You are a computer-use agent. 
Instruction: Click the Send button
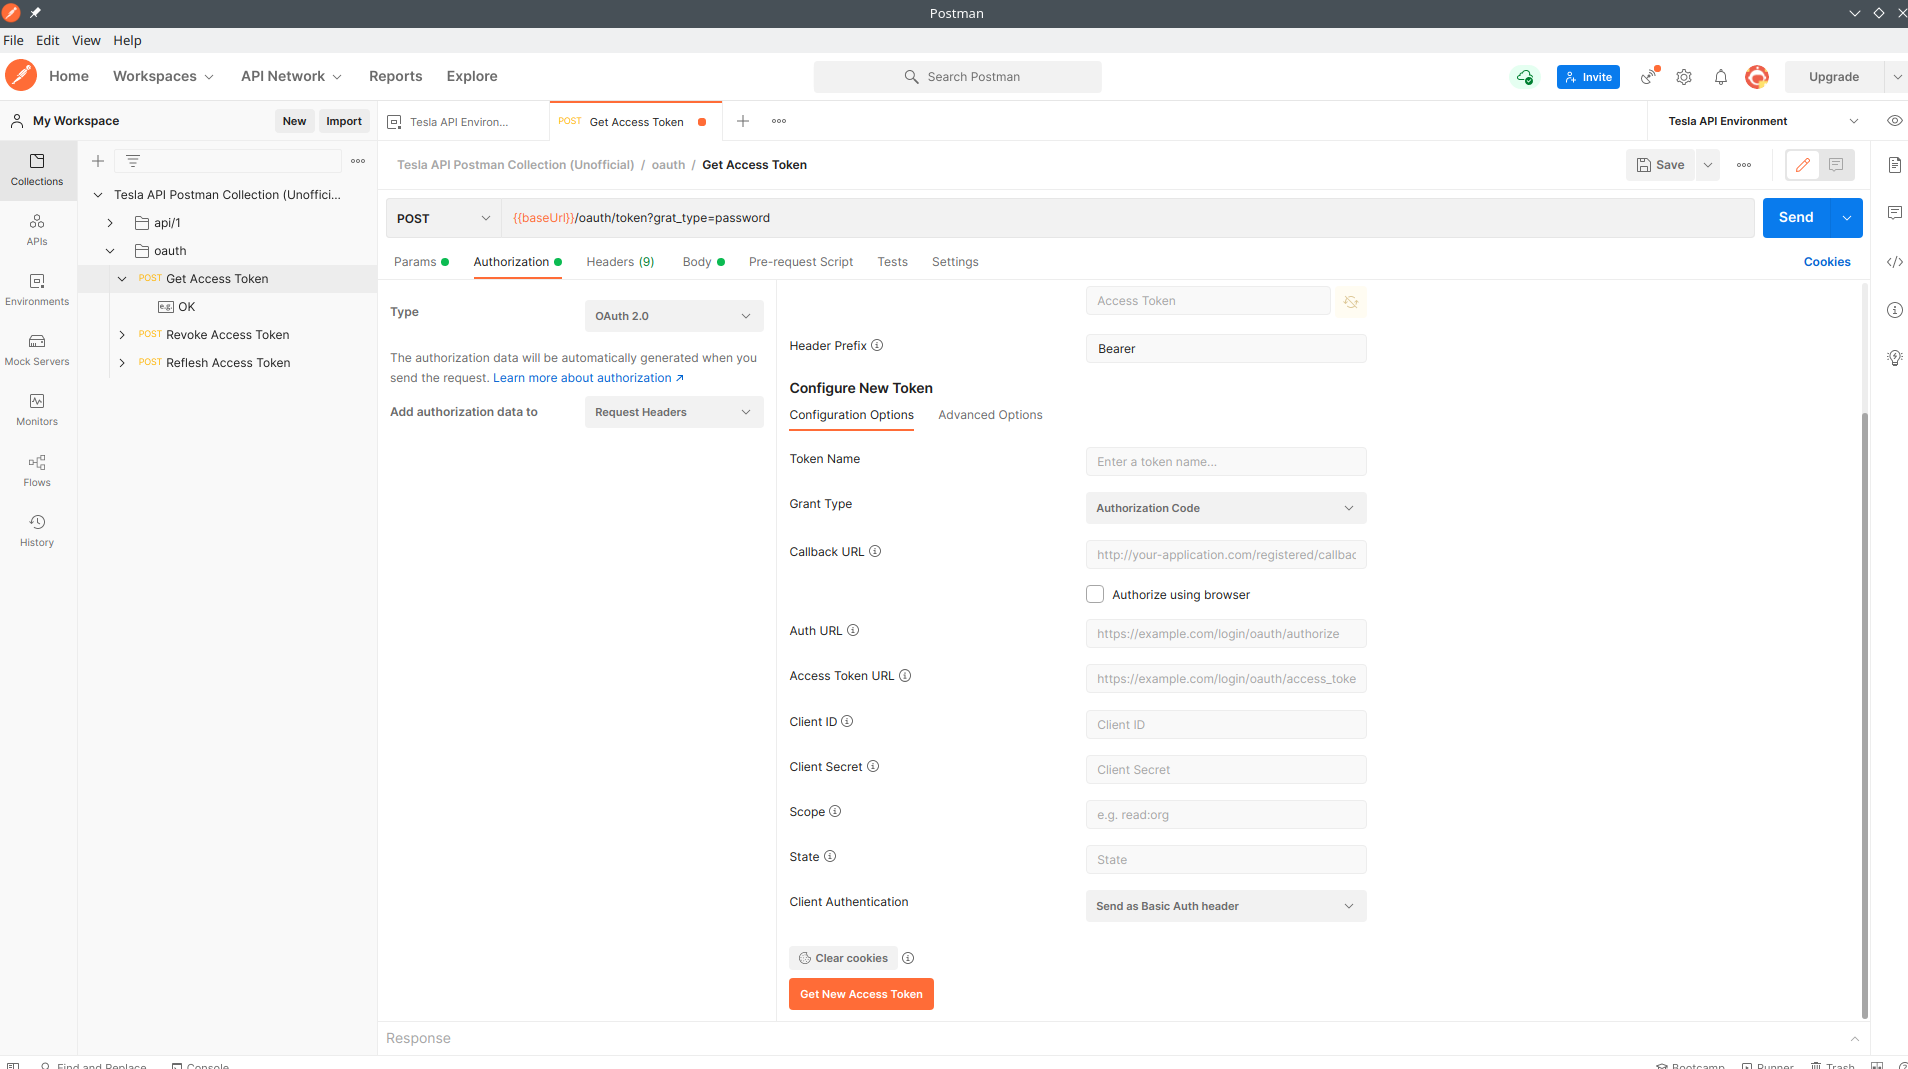point(1796,218)
